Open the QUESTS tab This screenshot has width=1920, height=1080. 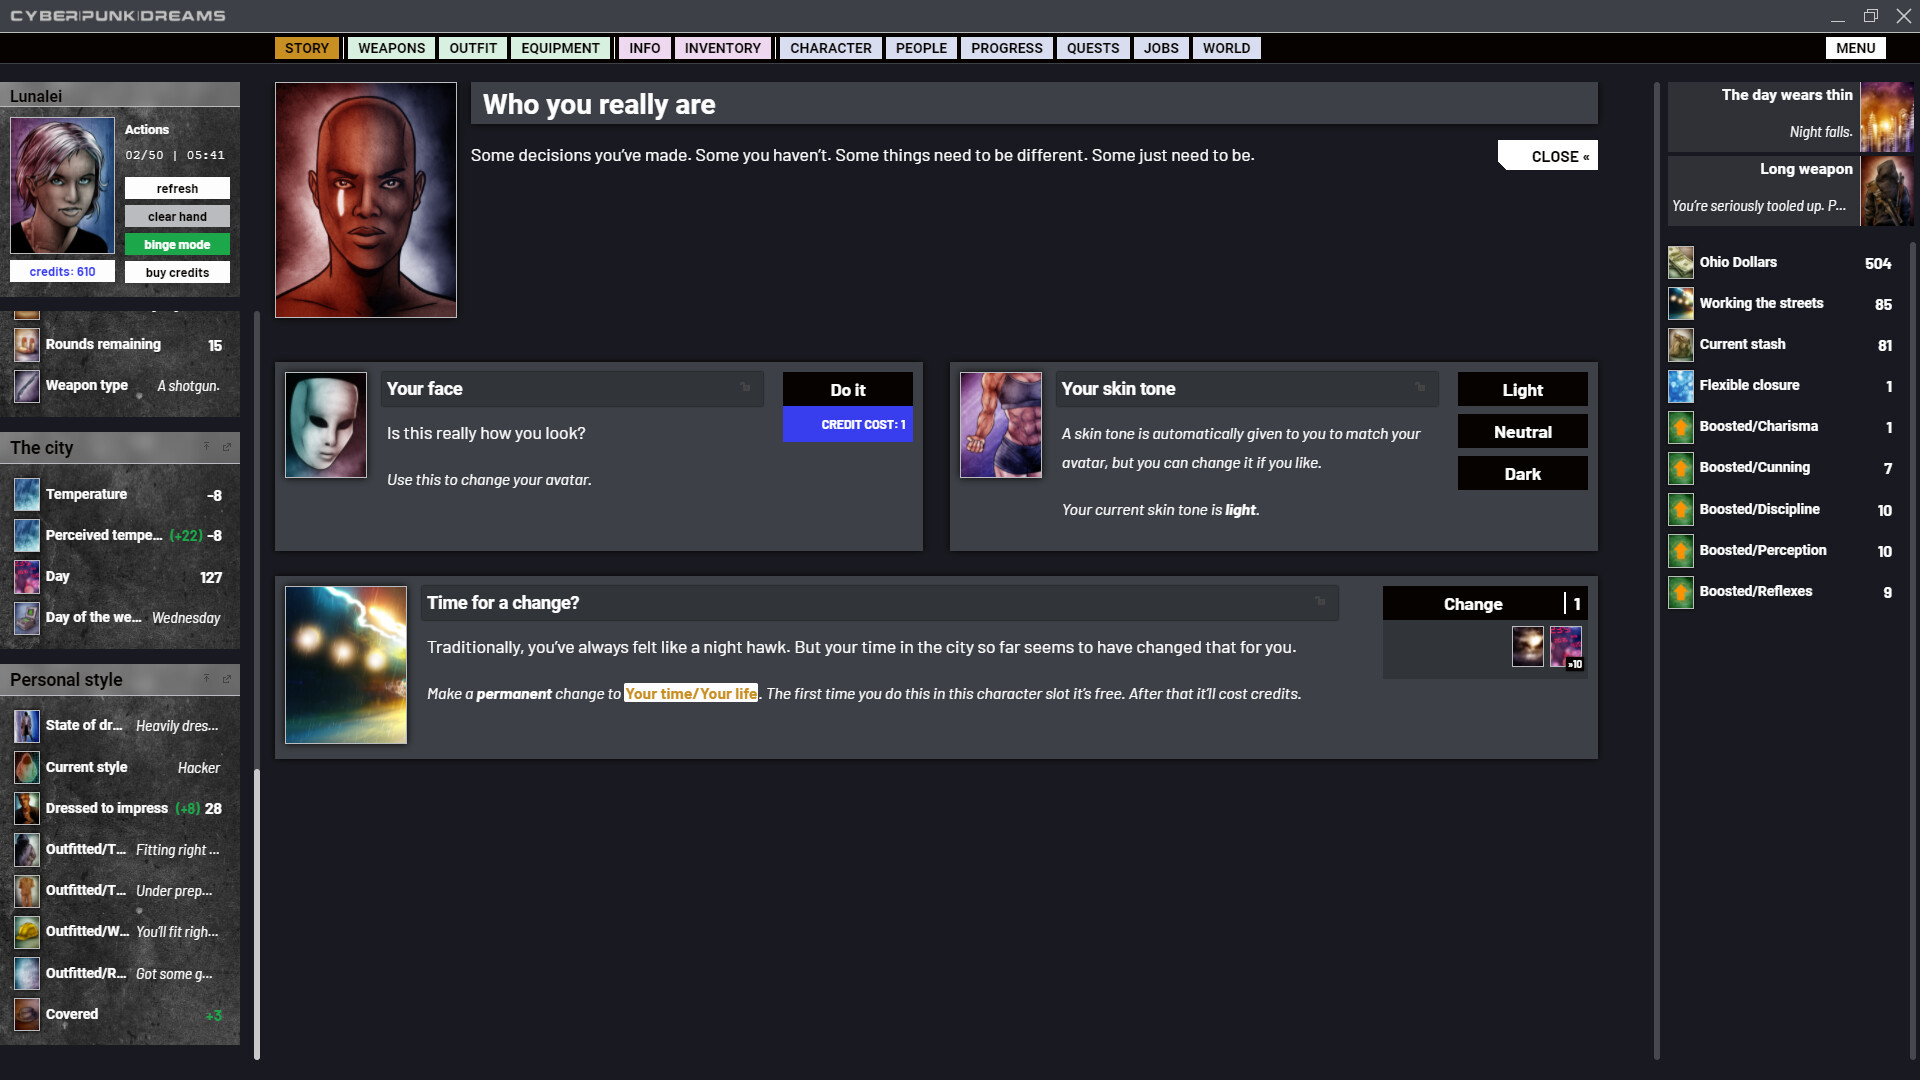tap(1093, 47)
